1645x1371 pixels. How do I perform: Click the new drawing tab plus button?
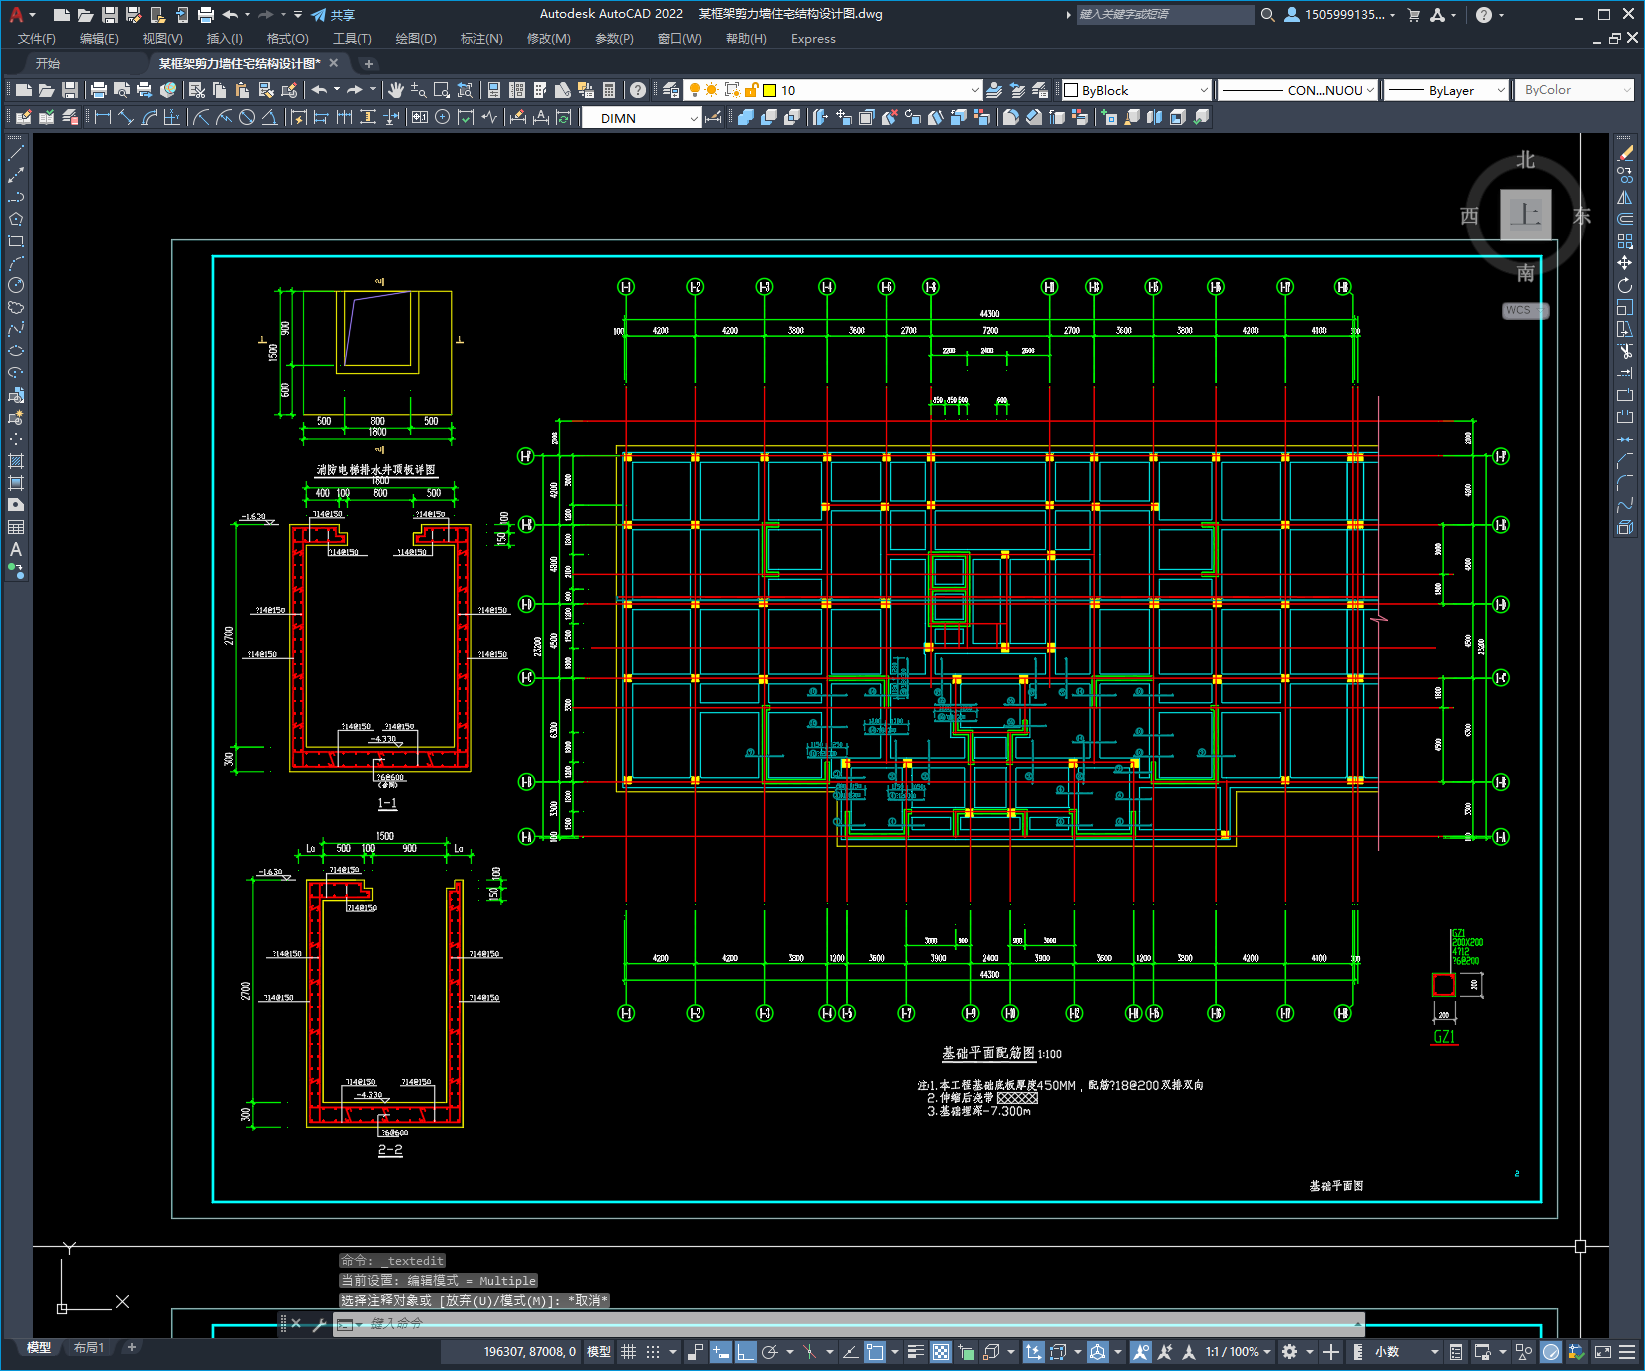[368, 64]
